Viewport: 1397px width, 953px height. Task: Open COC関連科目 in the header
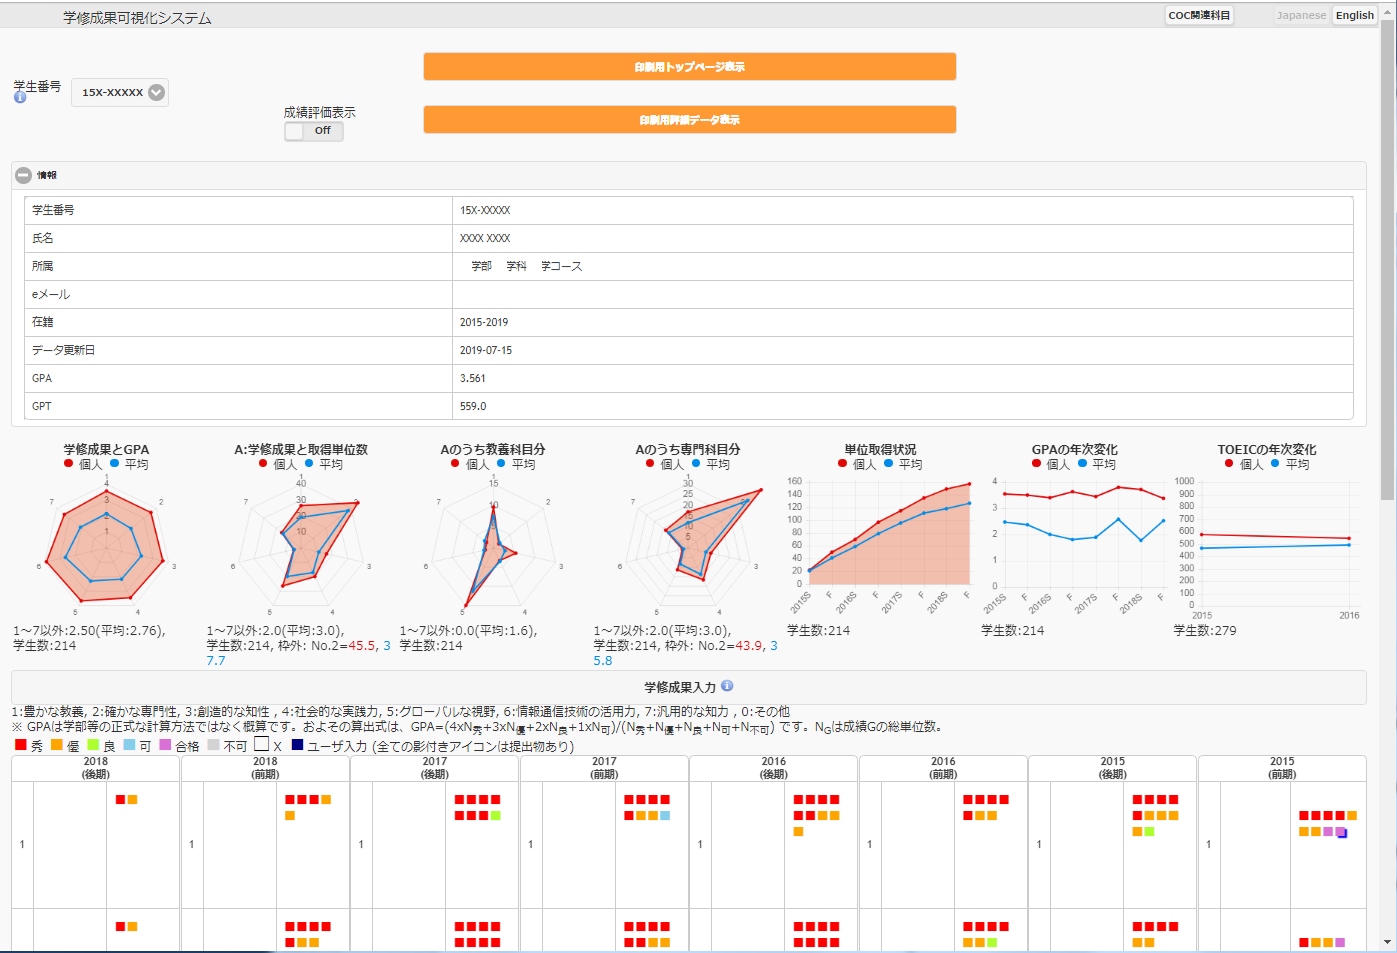1198,15
